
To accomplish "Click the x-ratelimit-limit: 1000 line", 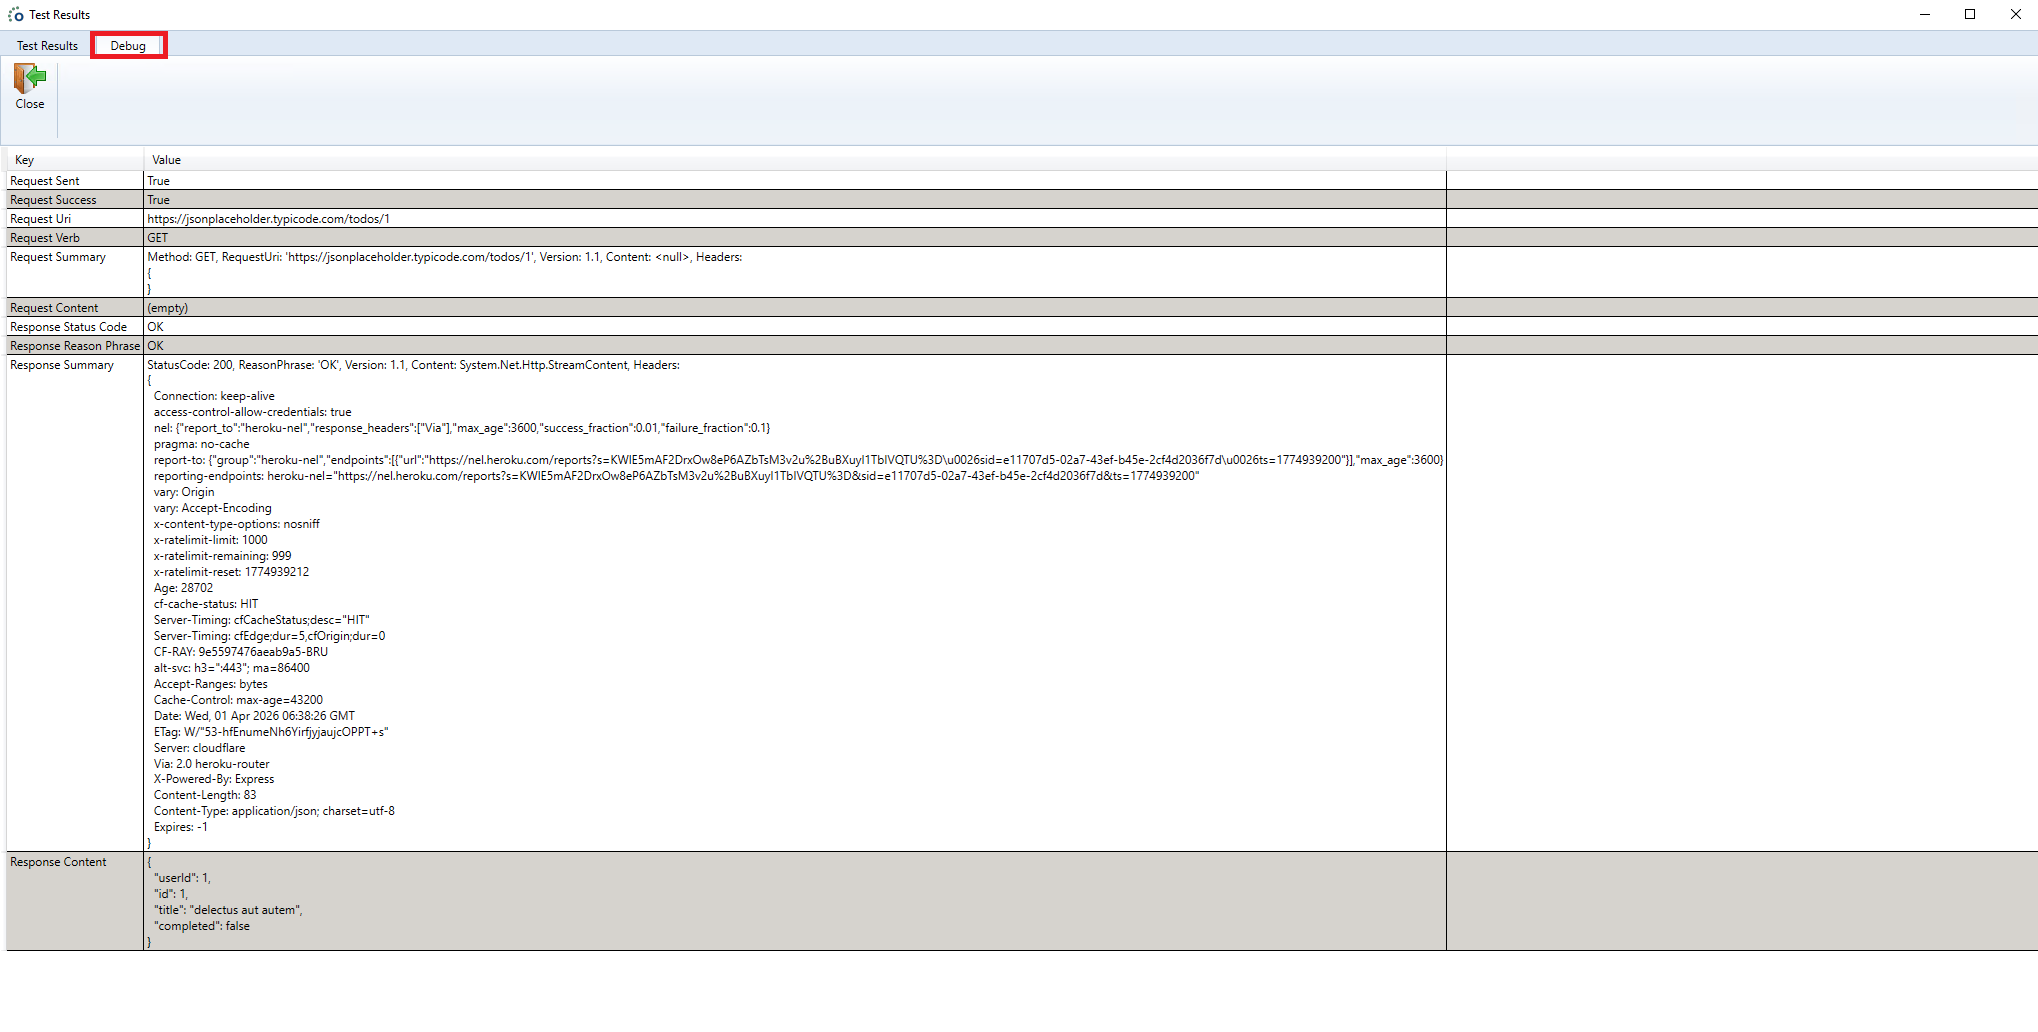I will [211, 540].
